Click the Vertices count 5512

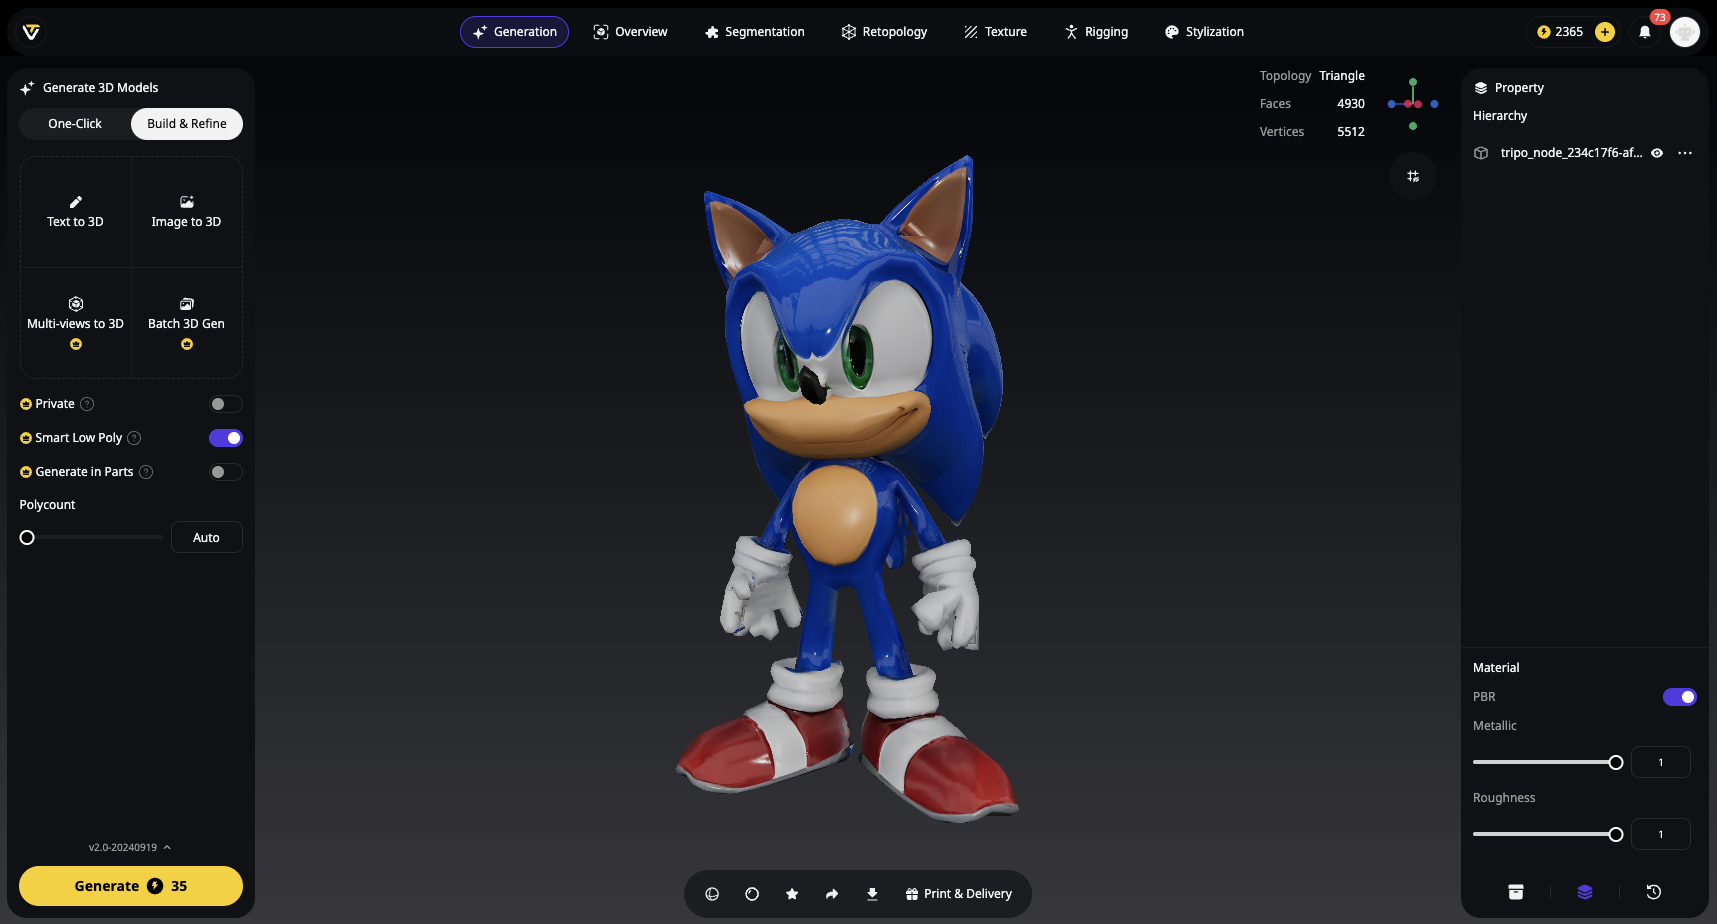click(x=1350, y=132)
